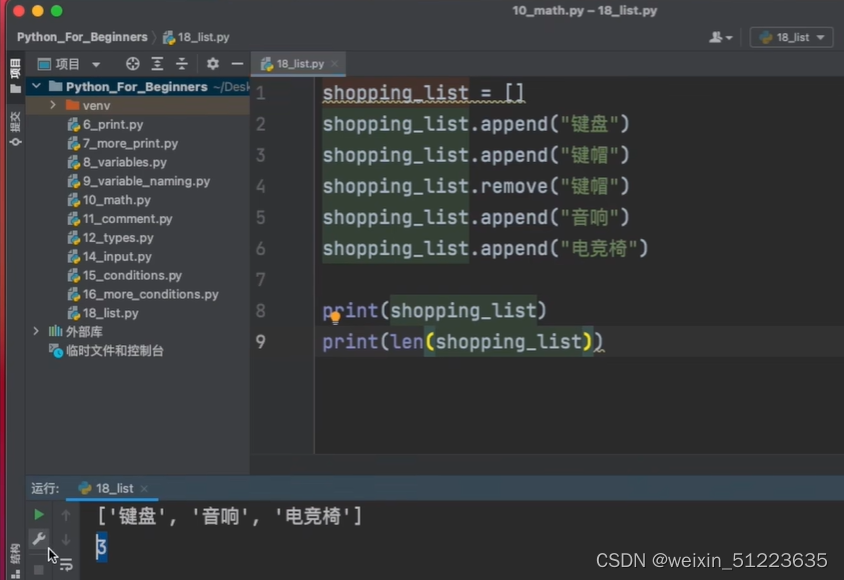Image resolution: width=844 pixels, height=580 pixels.
Task: Click the user/profile icon in the top toolbar
Action: (718, 36)
